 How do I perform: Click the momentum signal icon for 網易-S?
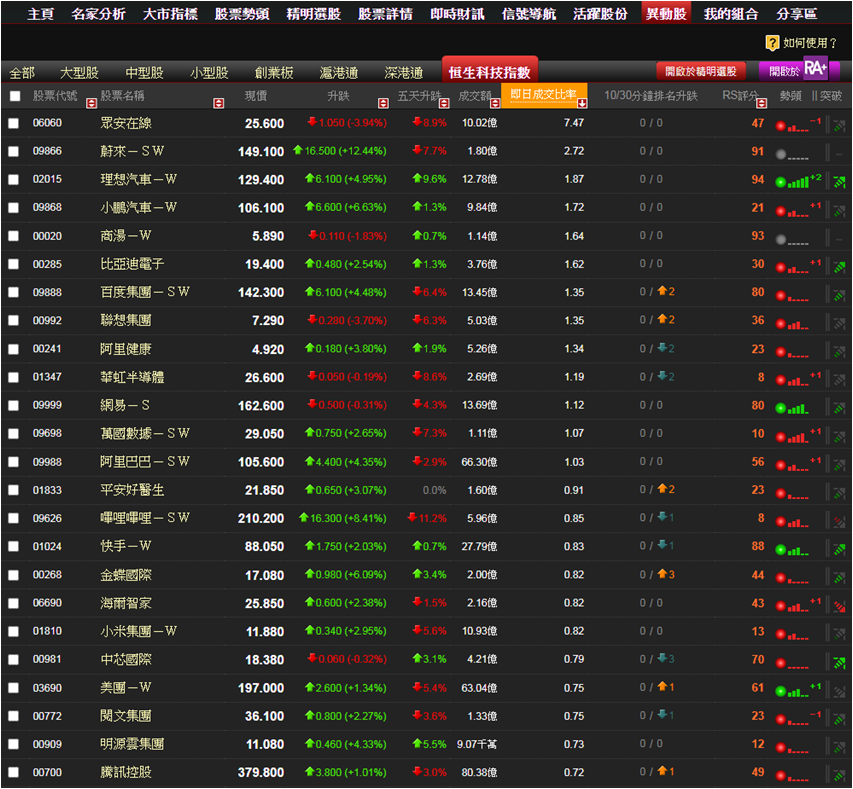pyautogui.click(x=792, y=407)
